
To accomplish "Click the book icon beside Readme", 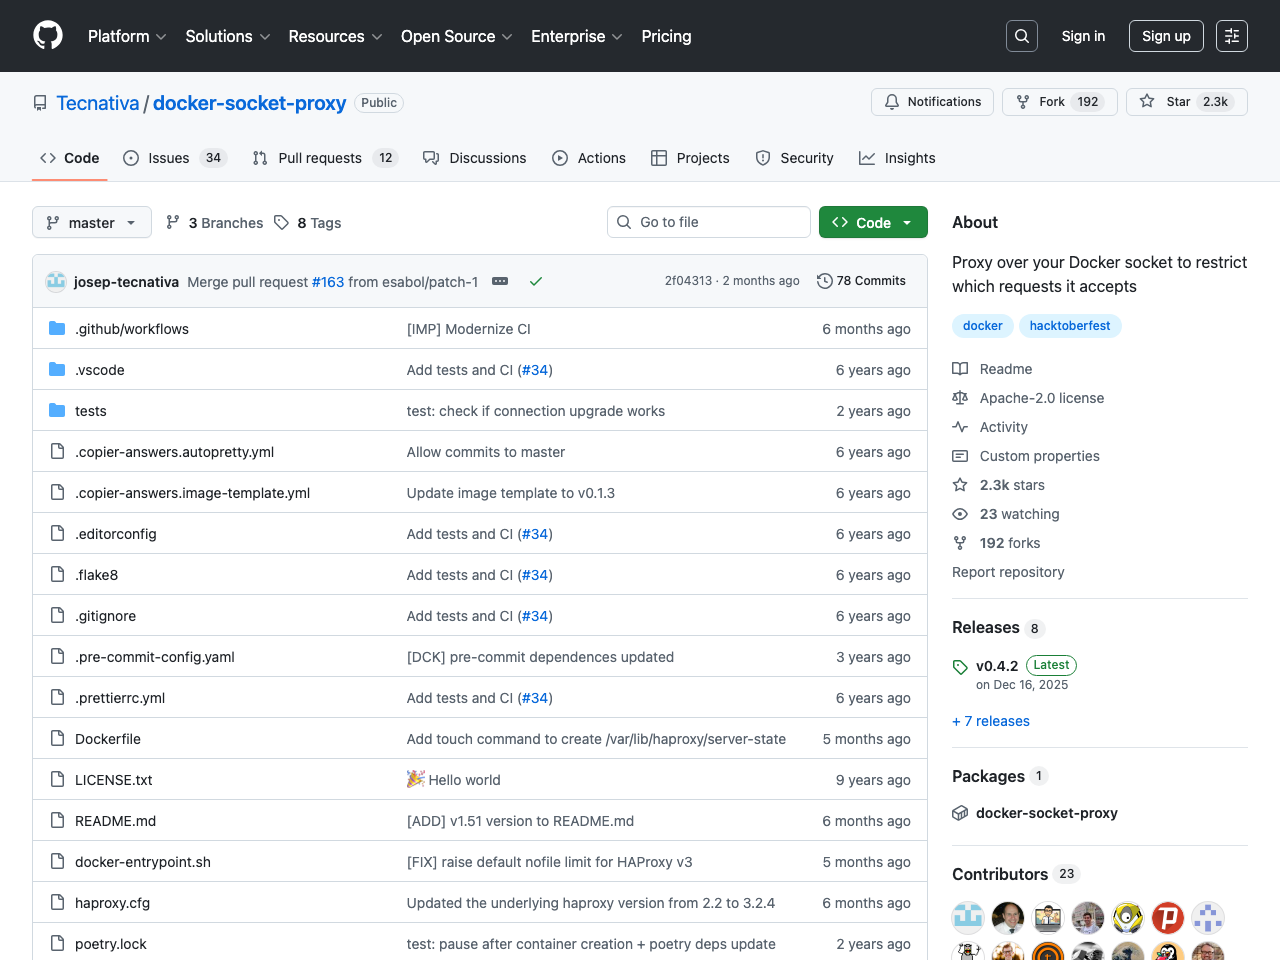I will click(960, 368).
